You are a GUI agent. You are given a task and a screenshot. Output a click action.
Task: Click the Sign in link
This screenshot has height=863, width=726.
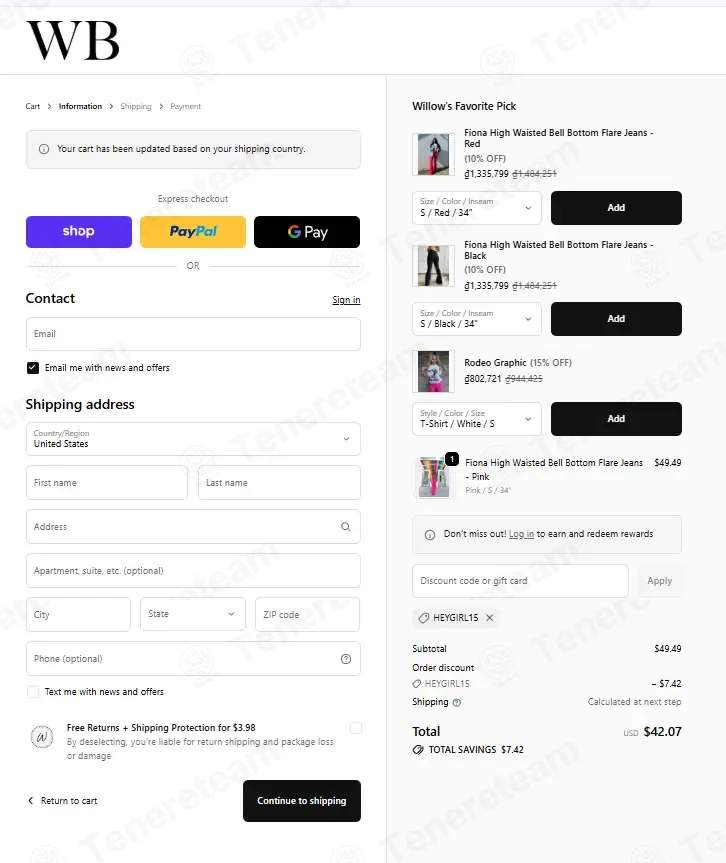click(346, 300)
